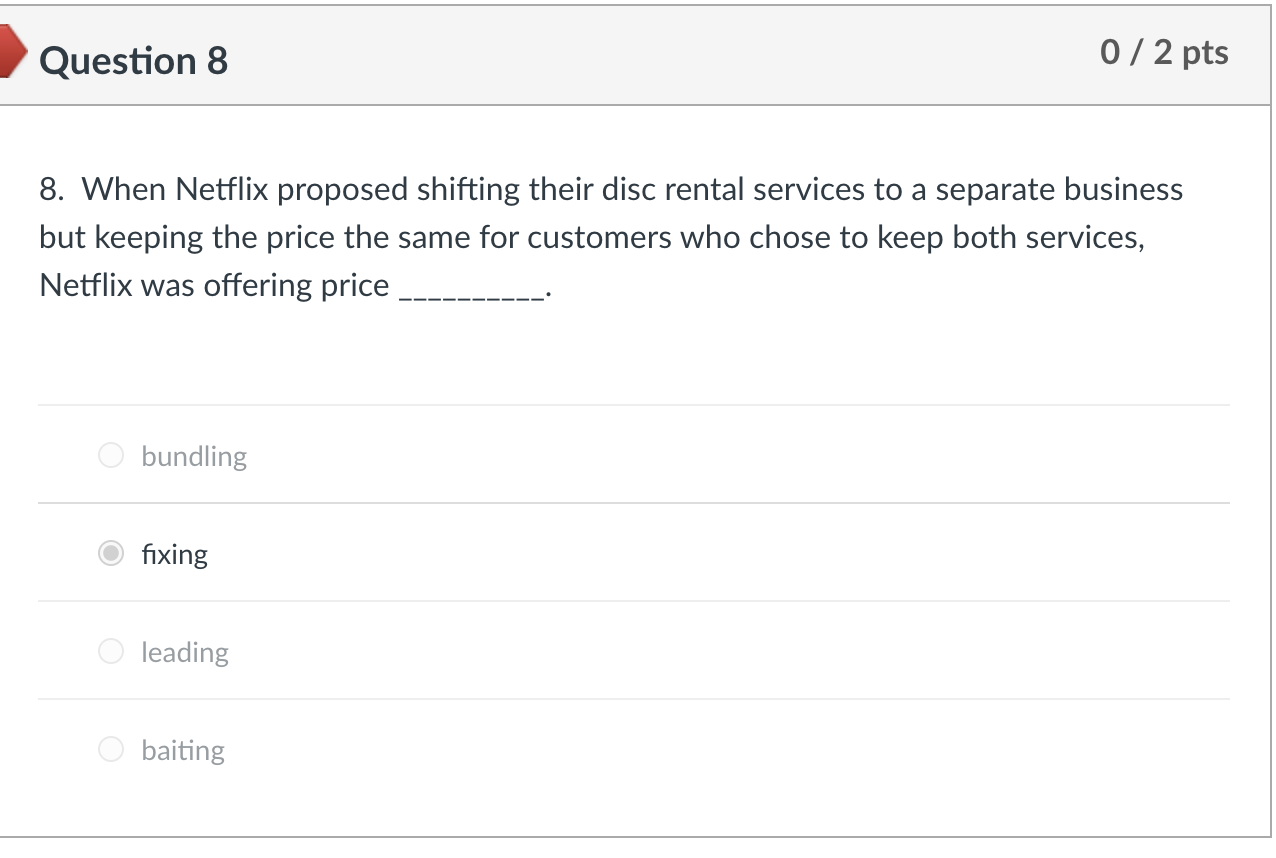Click the Question 8 title bar area
The image size is (1276, 858).
[636, 55]
